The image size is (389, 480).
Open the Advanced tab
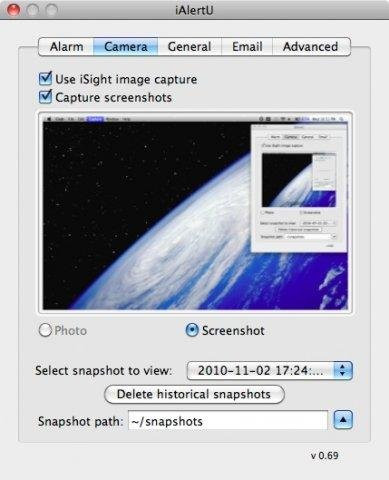tap(311, 47)
